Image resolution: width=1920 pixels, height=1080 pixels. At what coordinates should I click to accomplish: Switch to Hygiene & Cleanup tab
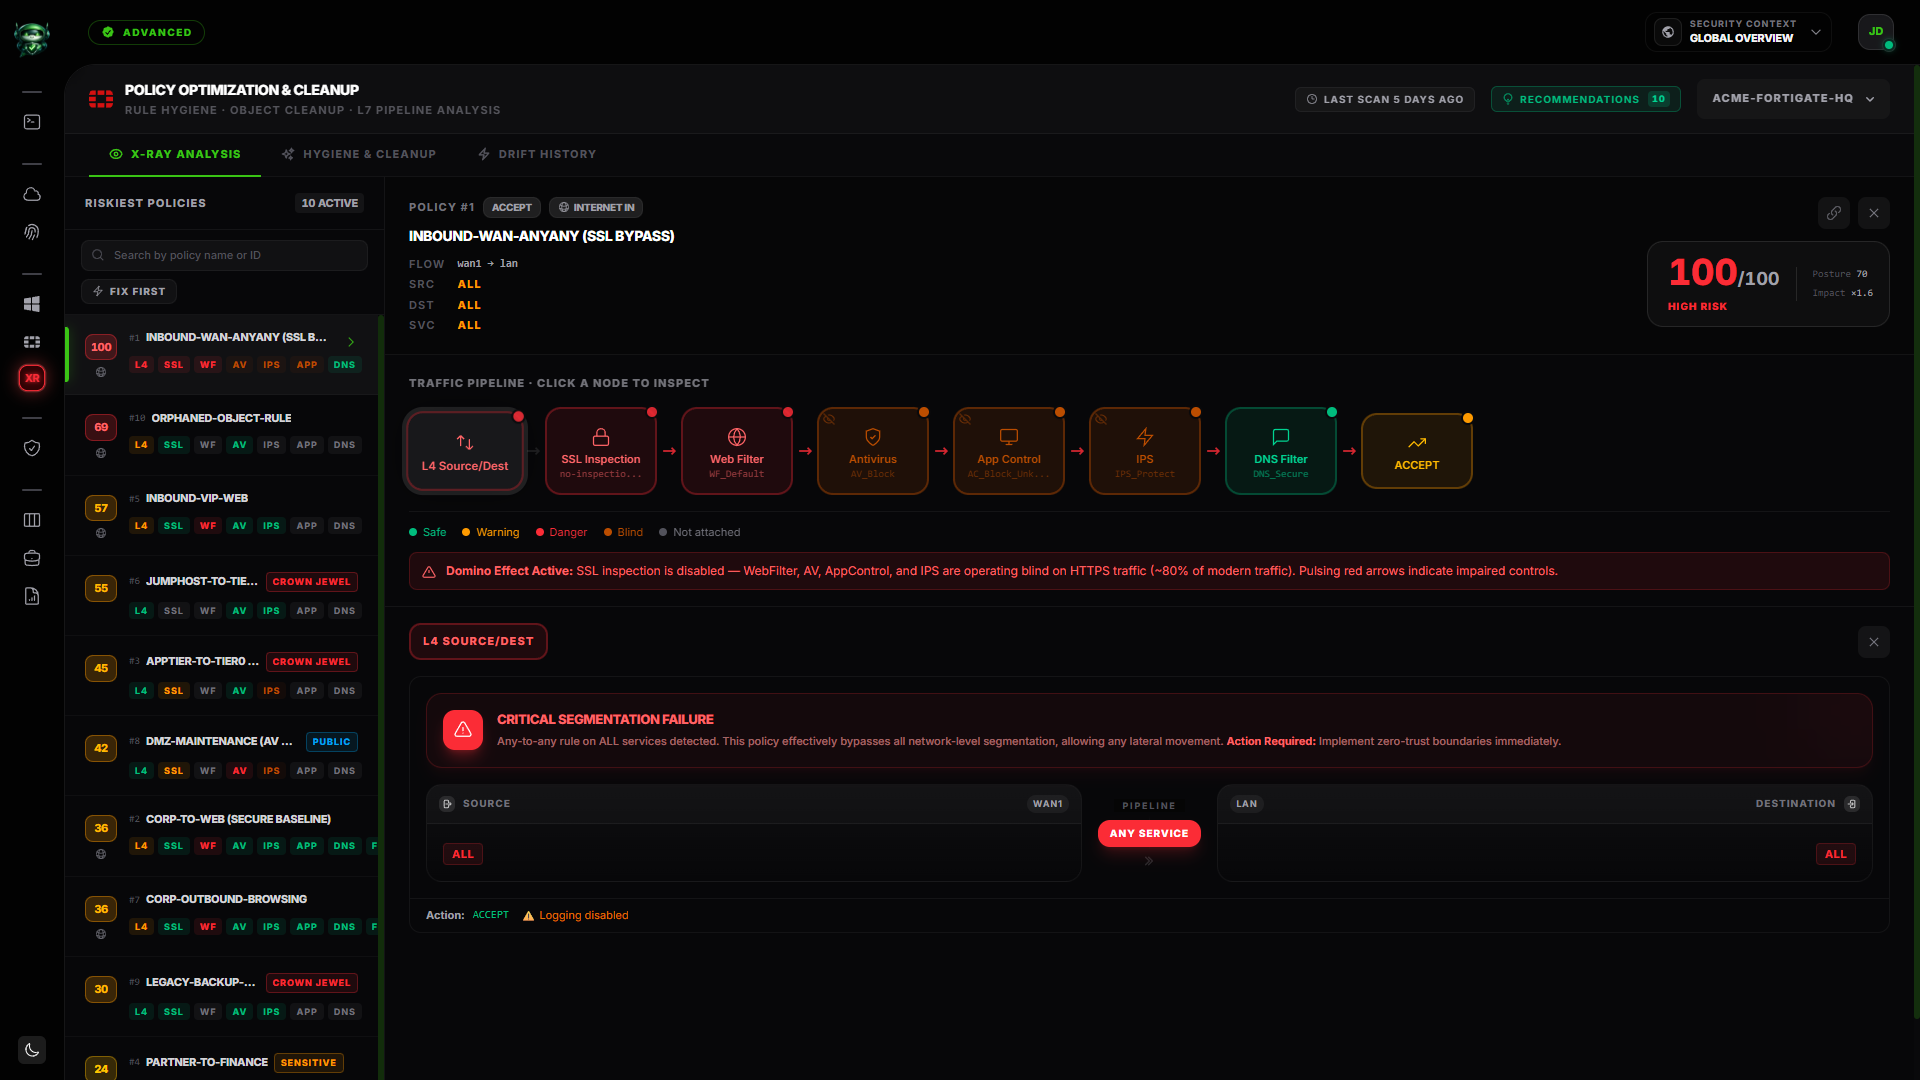(359, 154)
